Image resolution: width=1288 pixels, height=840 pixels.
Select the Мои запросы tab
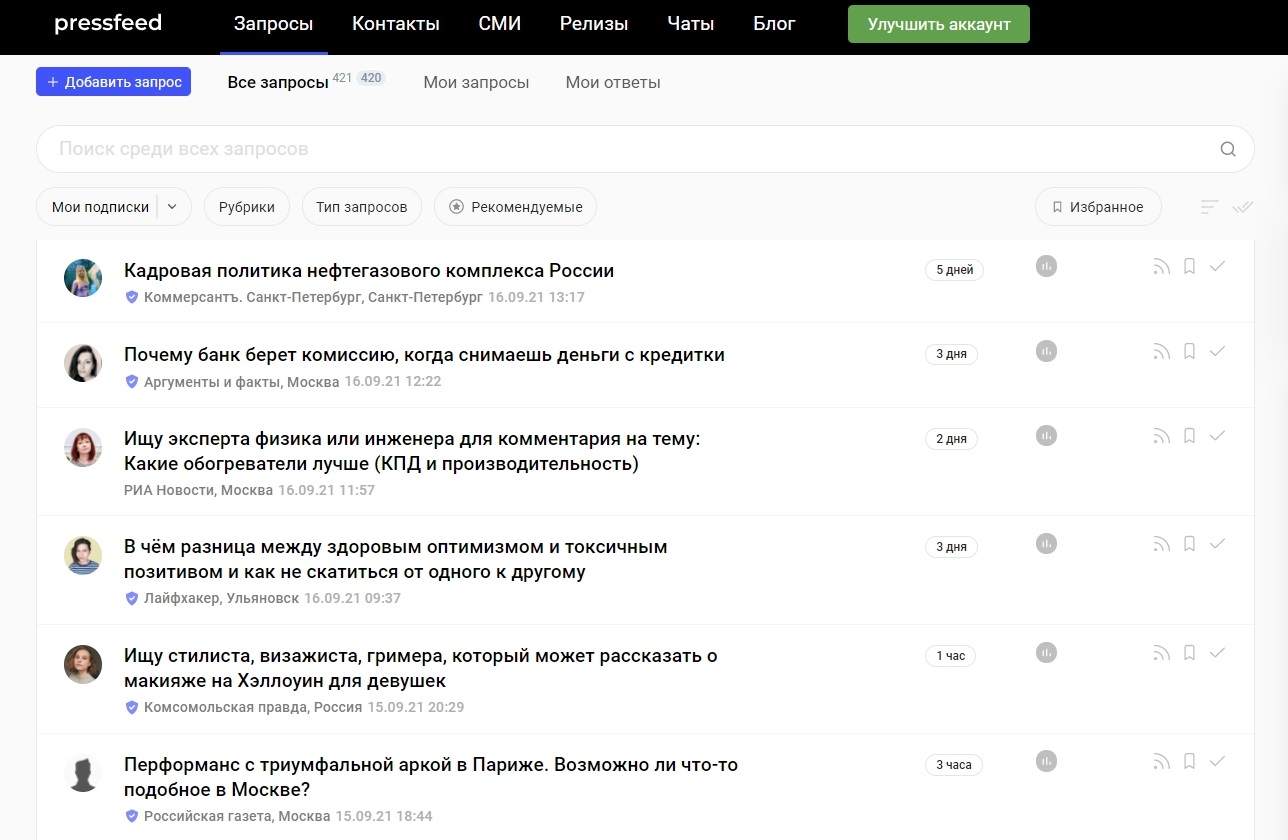(476, 82)
